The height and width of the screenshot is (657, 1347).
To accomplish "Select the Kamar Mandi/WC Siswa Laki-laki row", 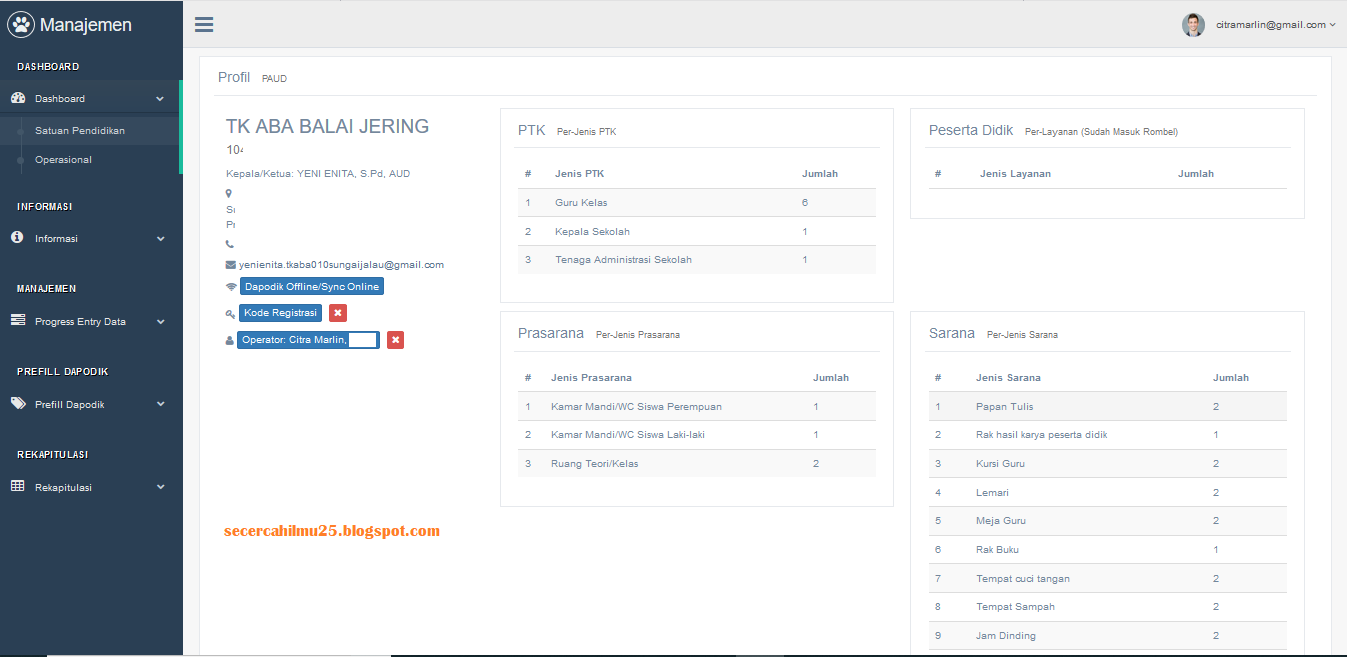I will tap(697, 435).
